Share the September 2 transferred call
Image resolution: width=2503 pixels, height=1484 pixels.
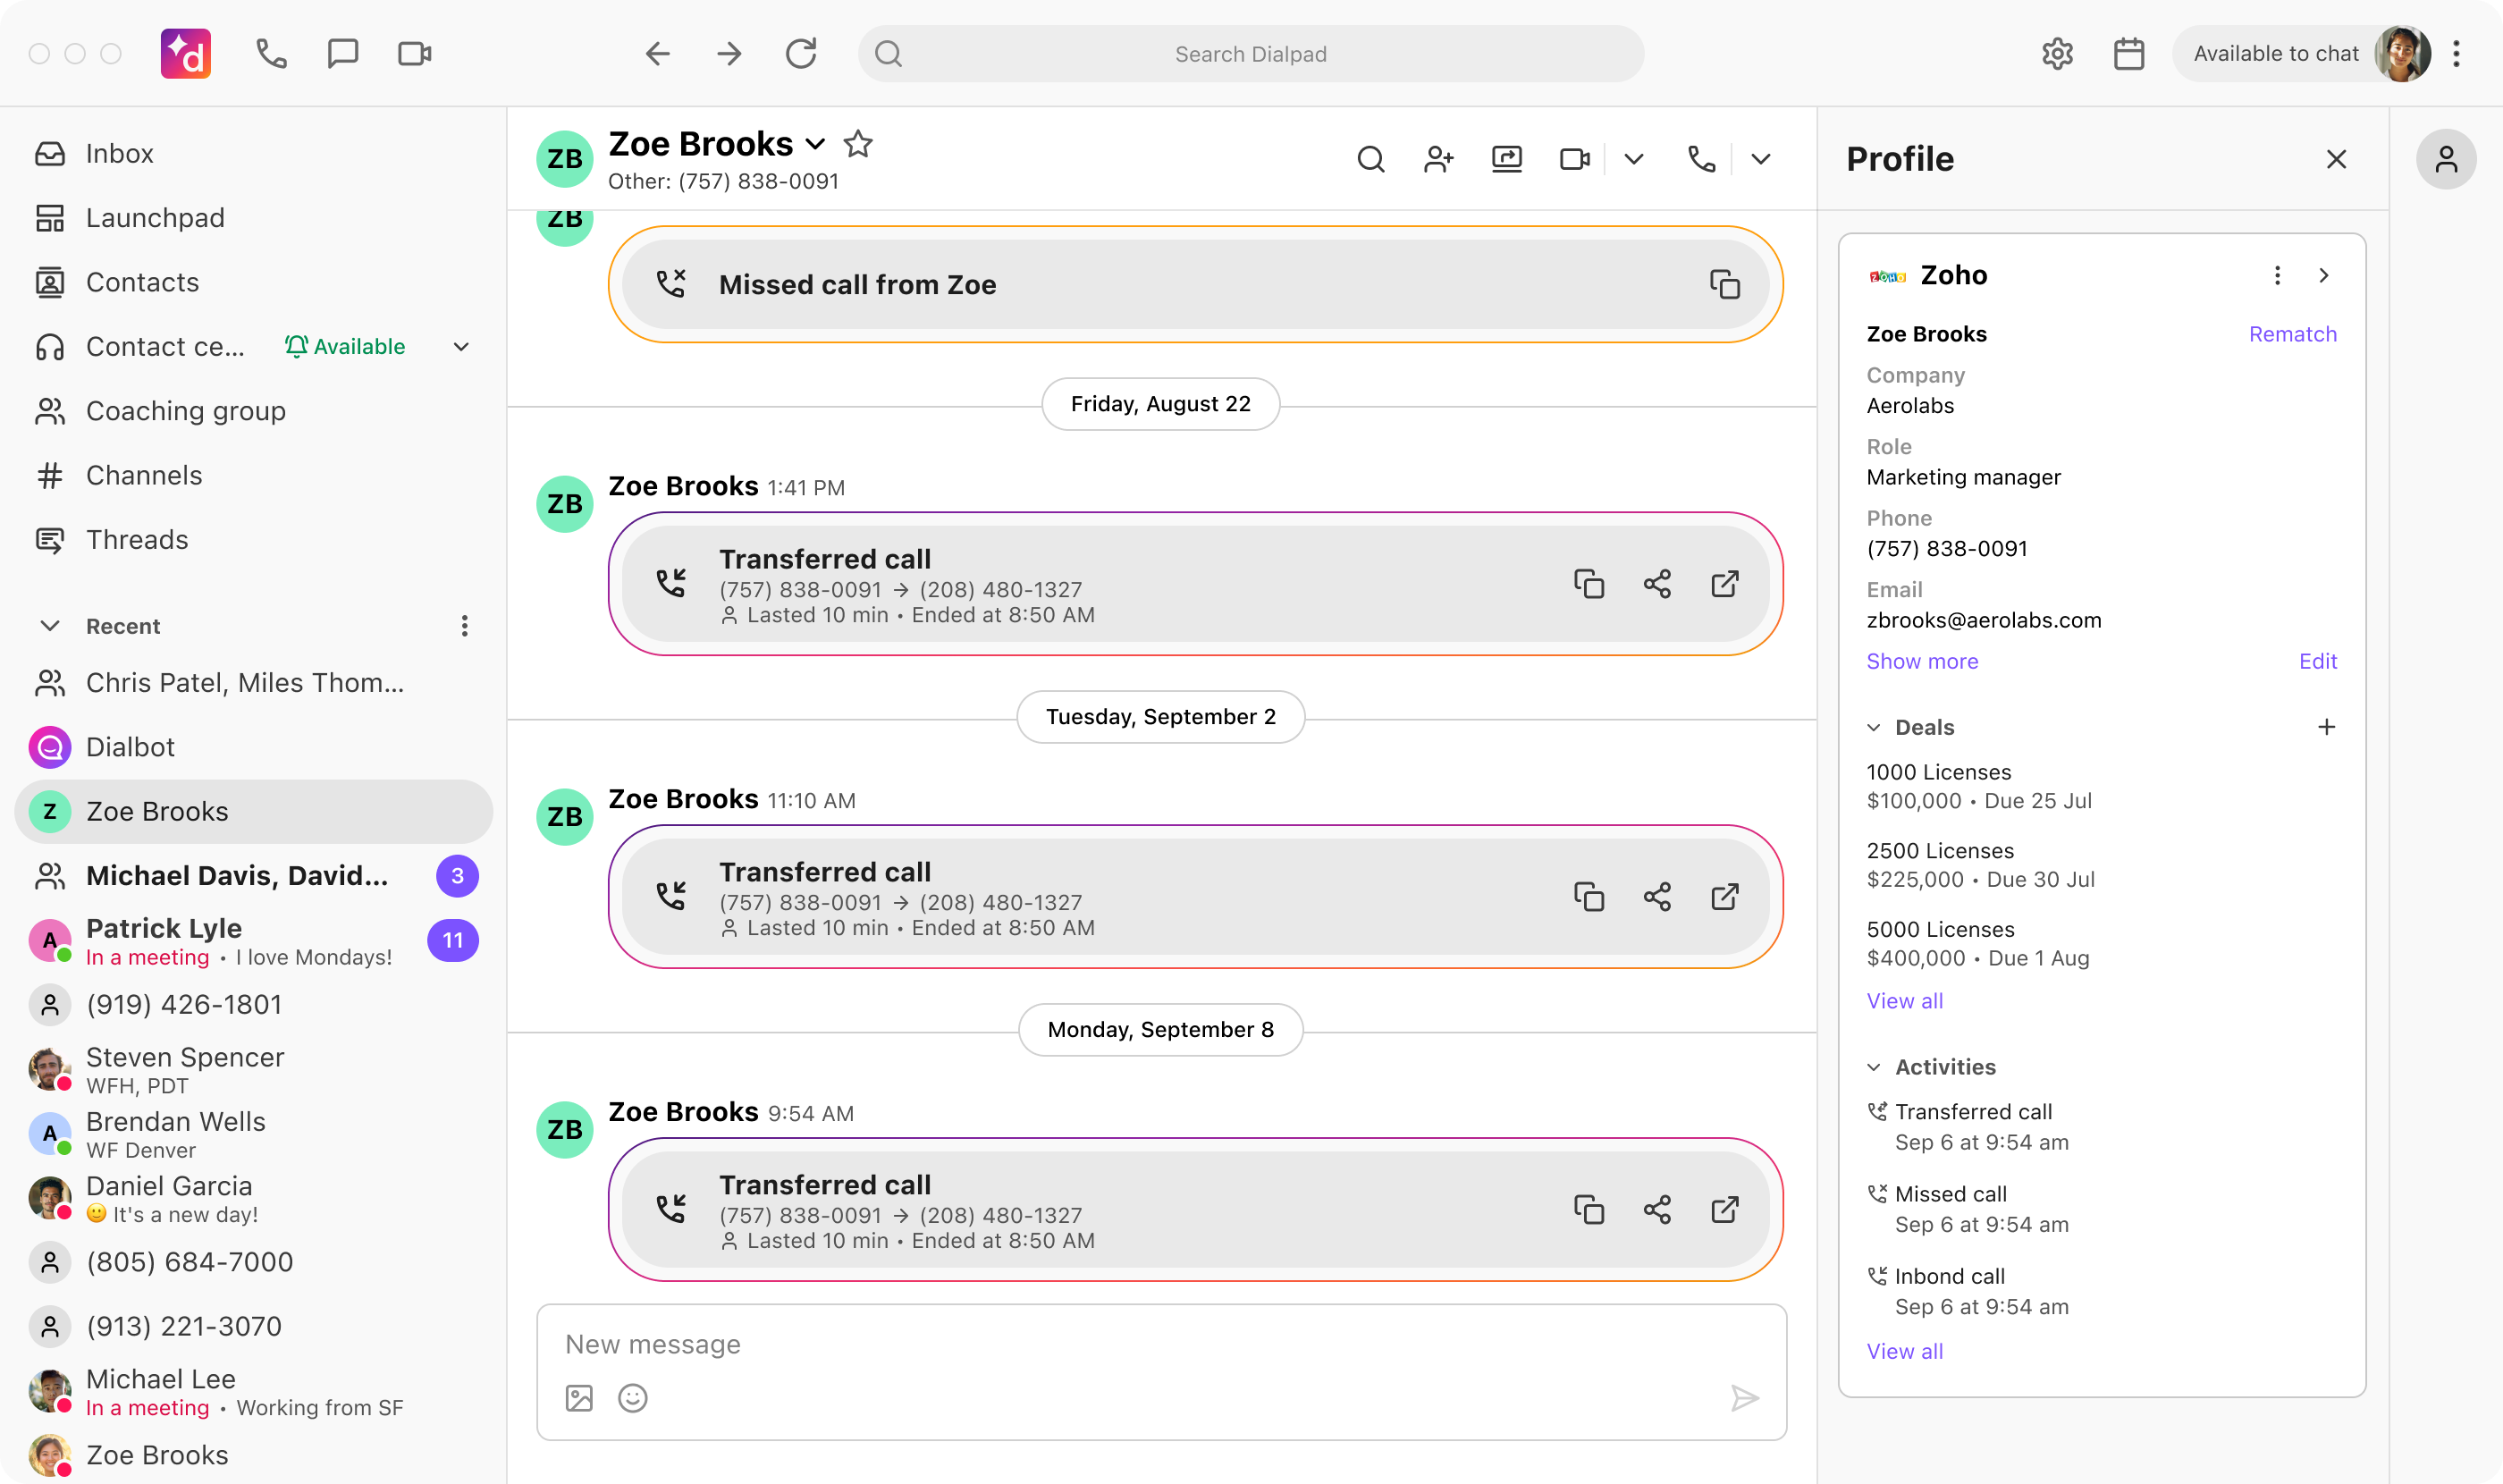pos(1656,897)
